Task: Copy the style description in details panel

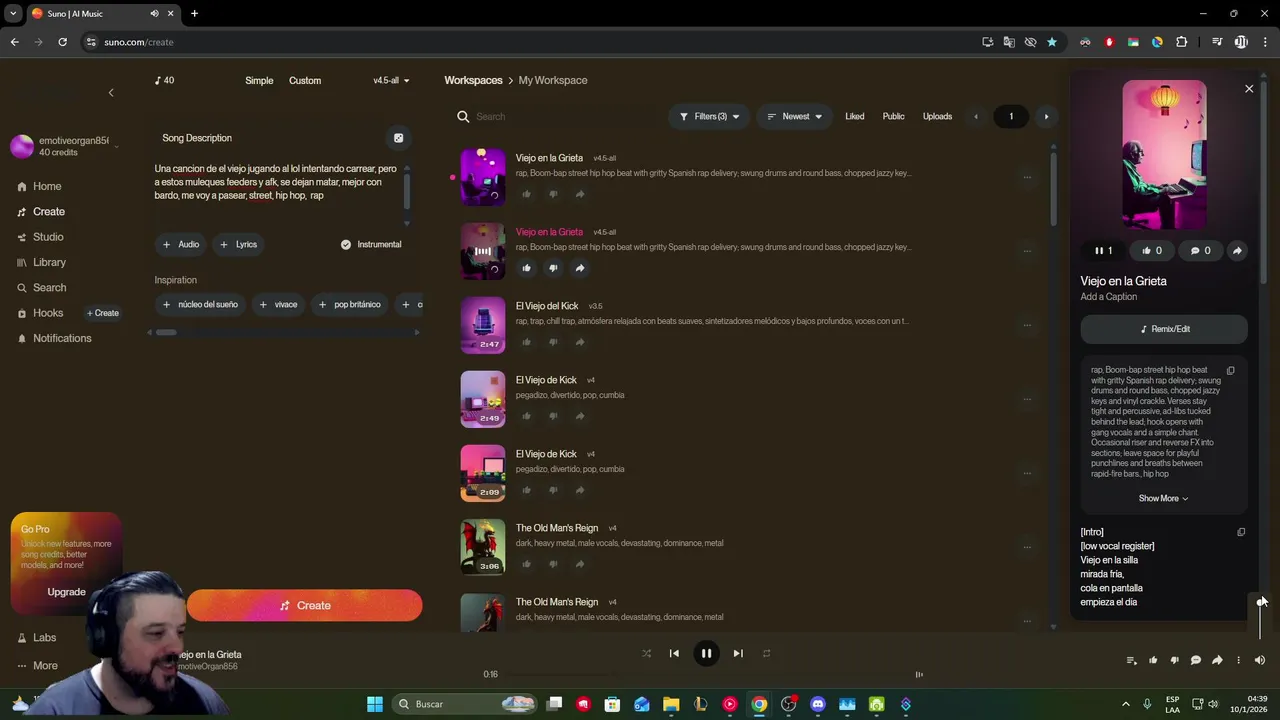Action: pos(1231,370)
